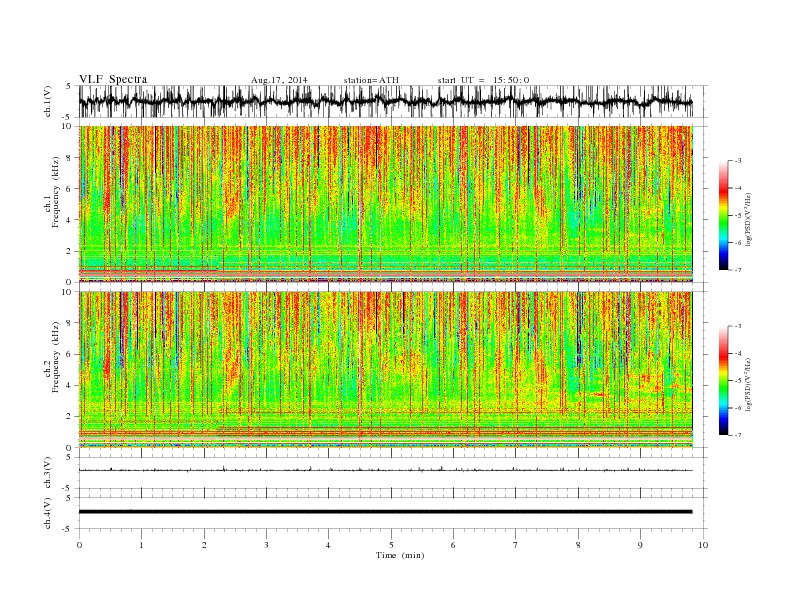Click the log(PSD) label beside ch.2 color bar
Screen dimensions: 792x612
point(749,384)
